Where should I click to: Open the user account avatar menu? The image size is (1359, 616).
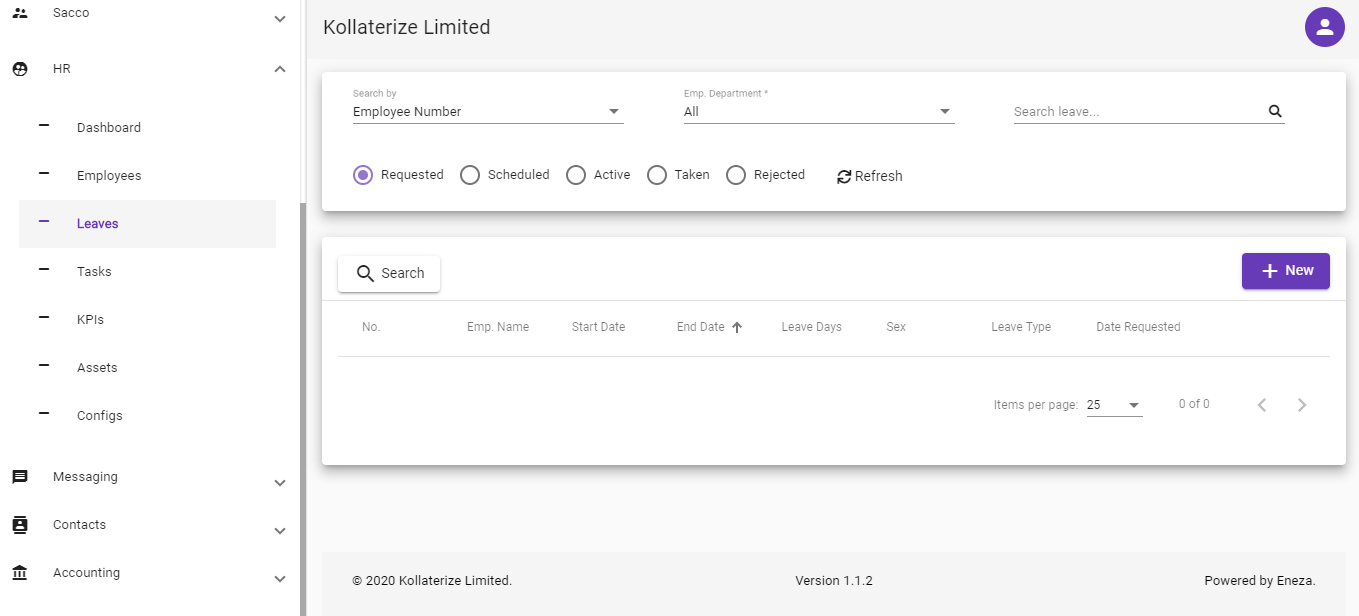tap(1325, 27)
